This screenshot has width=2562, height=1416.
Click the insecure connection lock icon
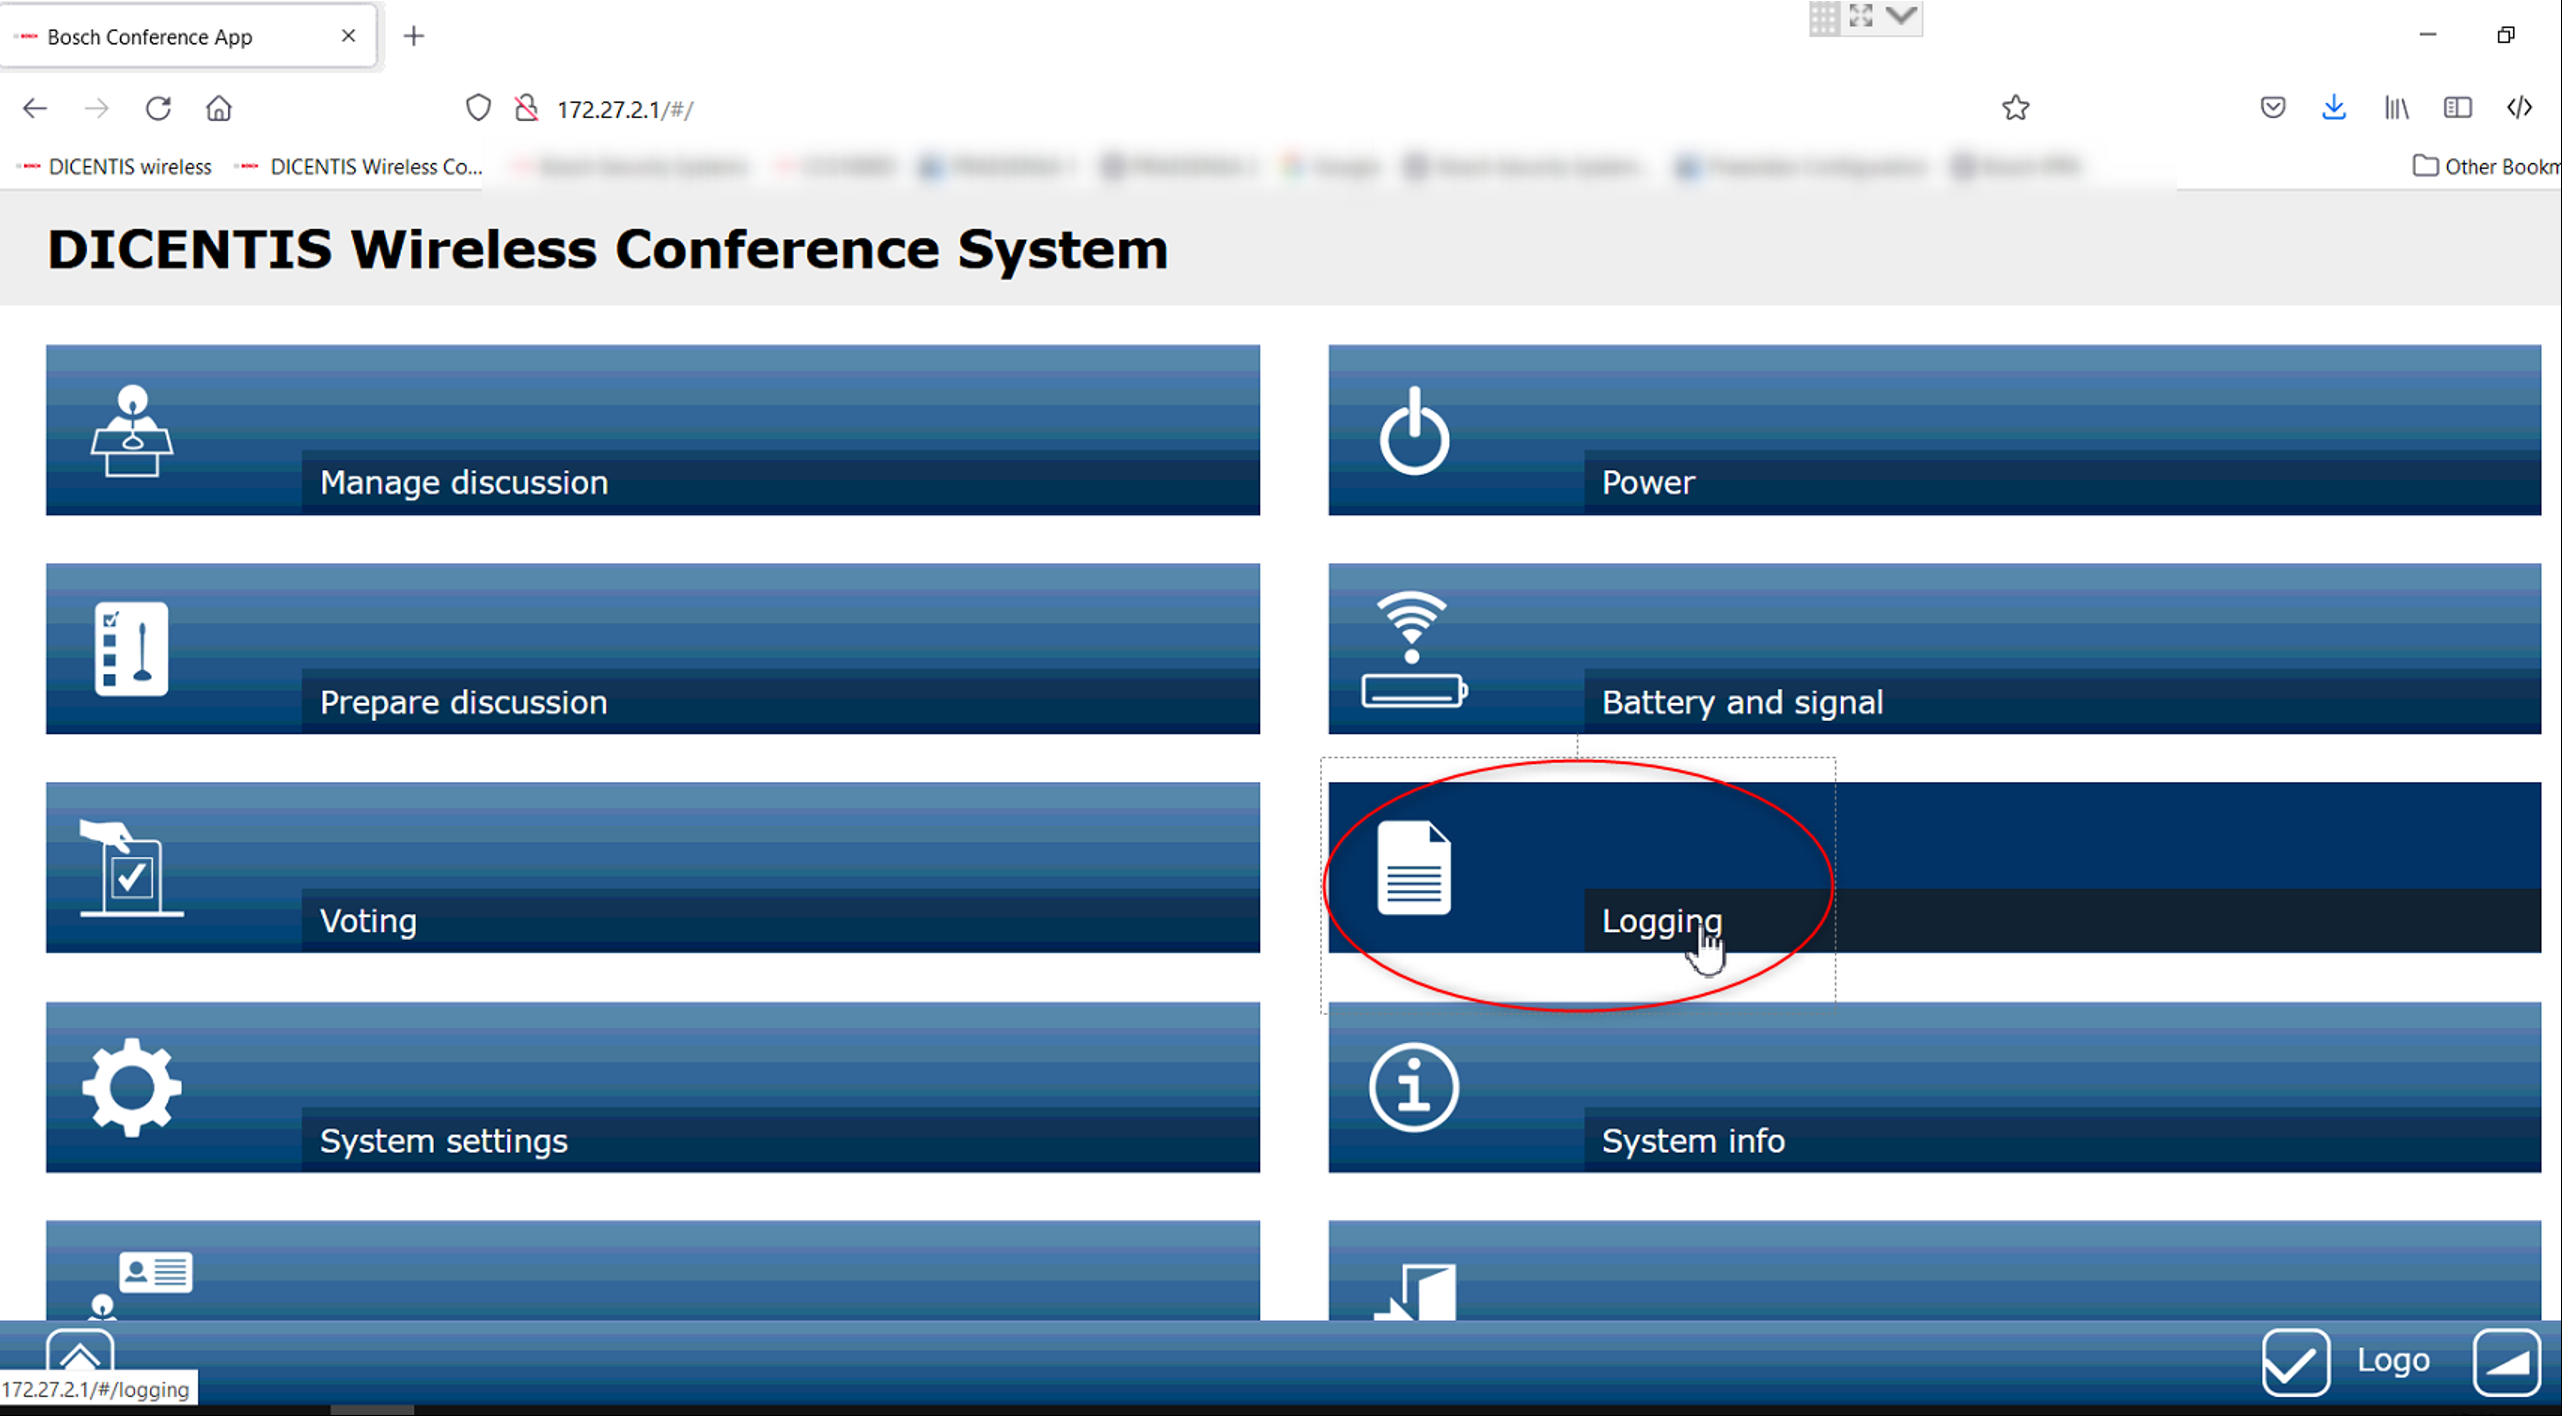tap(526, 108)
